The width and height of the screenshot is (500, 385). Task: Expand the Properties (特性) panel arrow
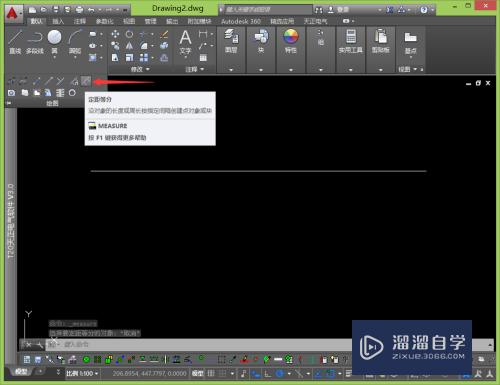click(291, 70)
